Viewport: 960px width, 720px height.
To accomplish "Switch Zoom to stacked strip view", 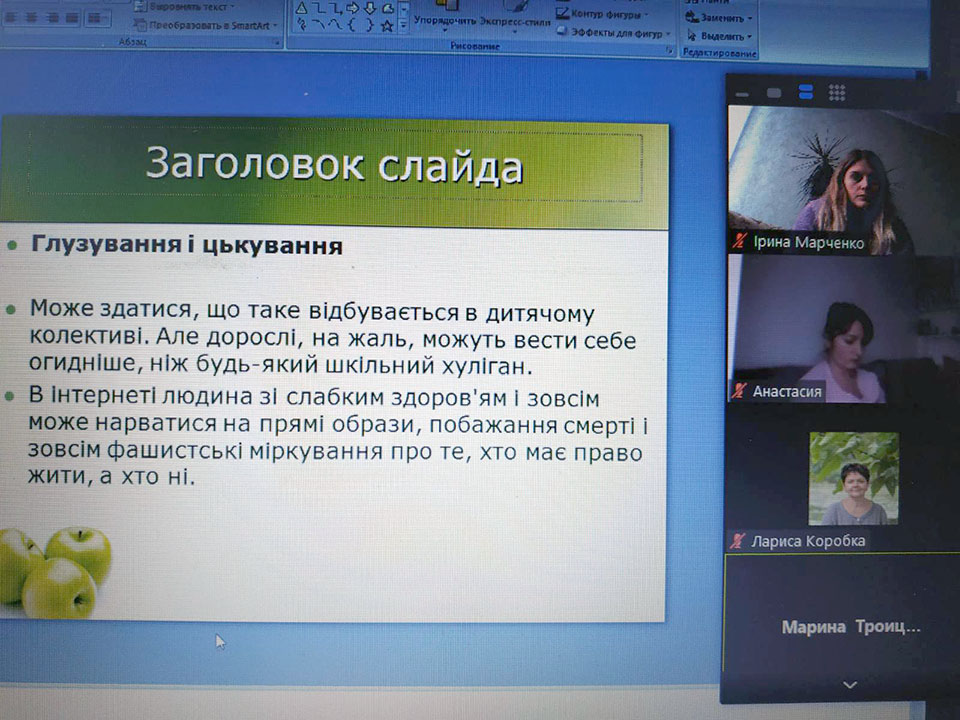I will pyautogui.click(x=806, y=92).
